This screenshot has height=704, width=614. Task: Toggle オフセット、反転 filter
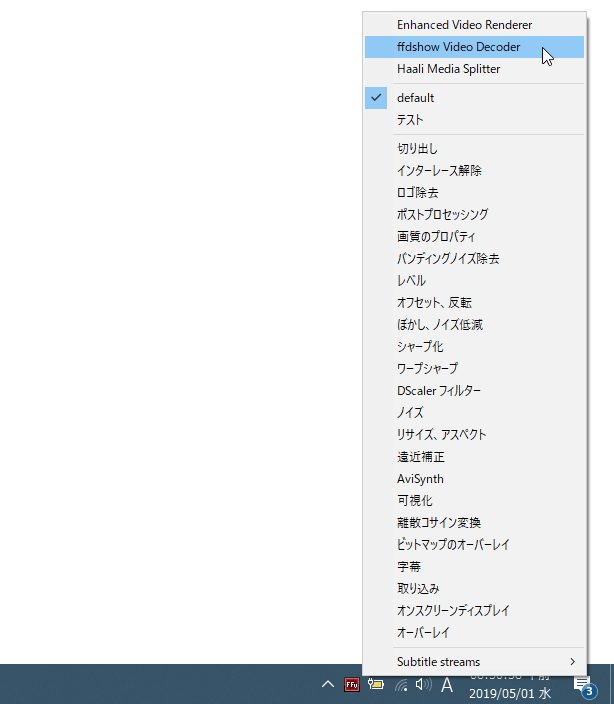[474, 303]
